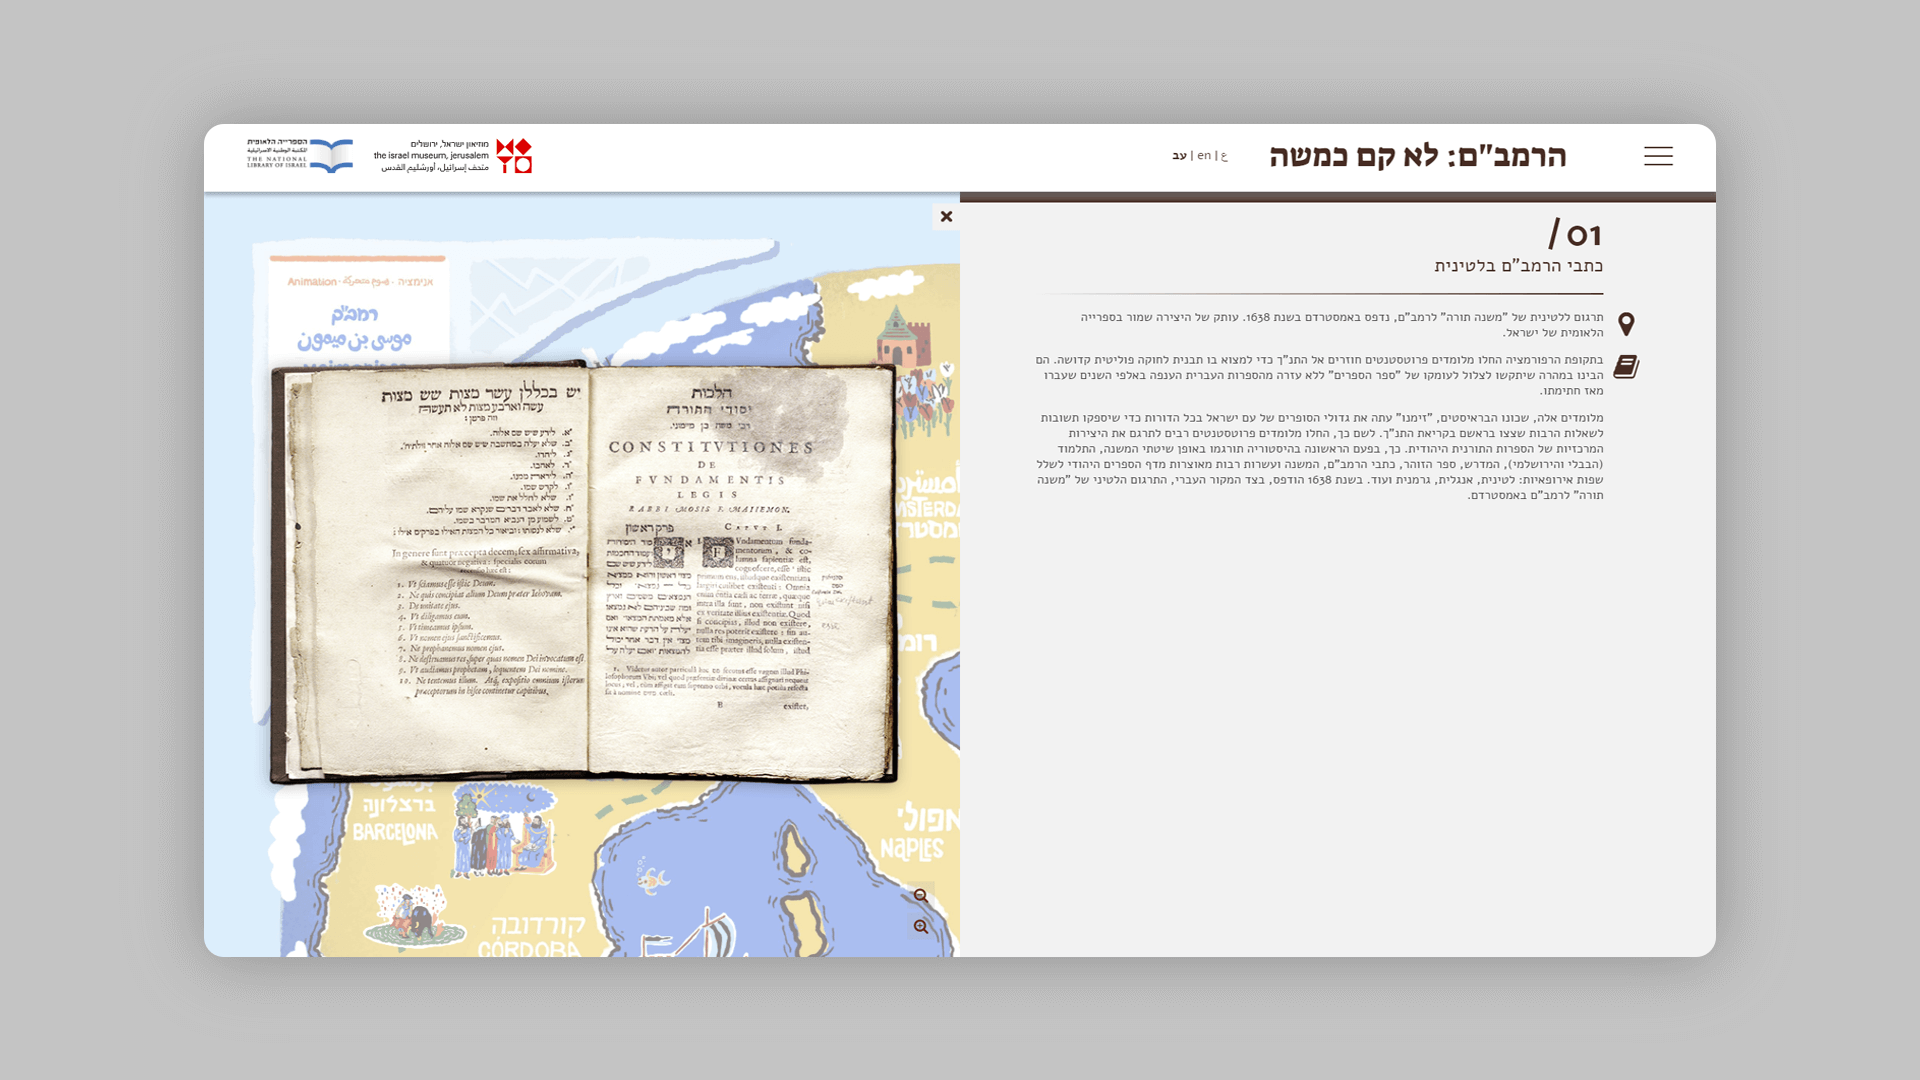Switch language to English (en)
1920x1080 pixels.
tap(1204, 155)
